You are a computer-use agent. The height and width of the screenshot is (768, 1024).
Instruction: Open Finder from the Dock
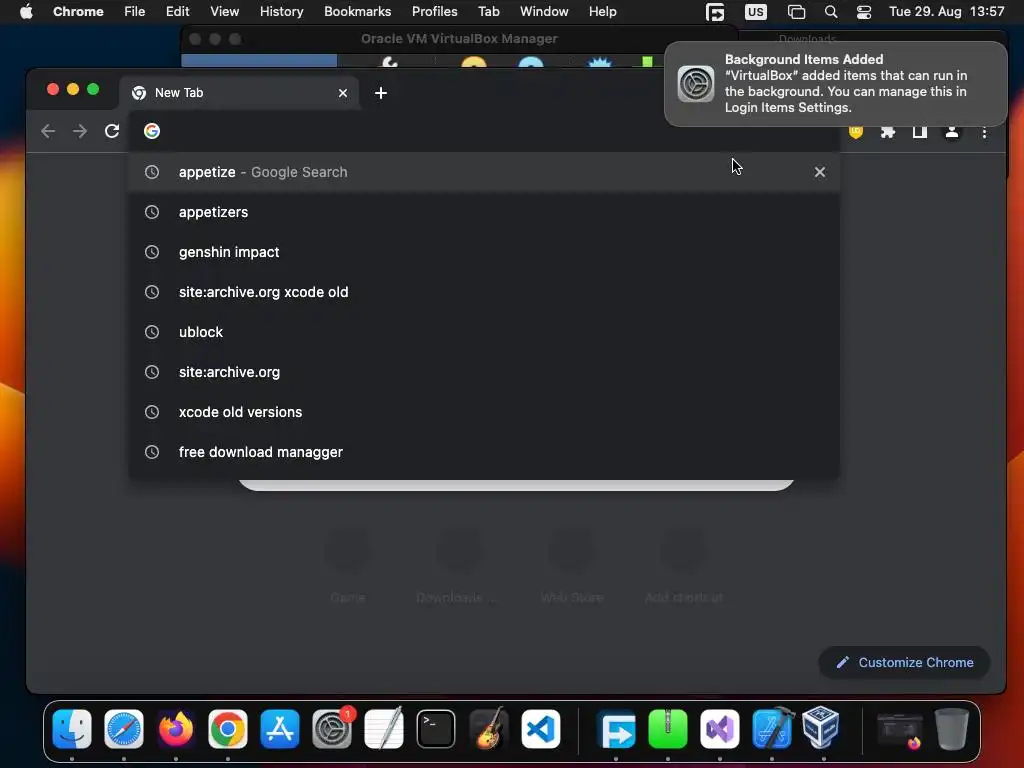point(72,729)
